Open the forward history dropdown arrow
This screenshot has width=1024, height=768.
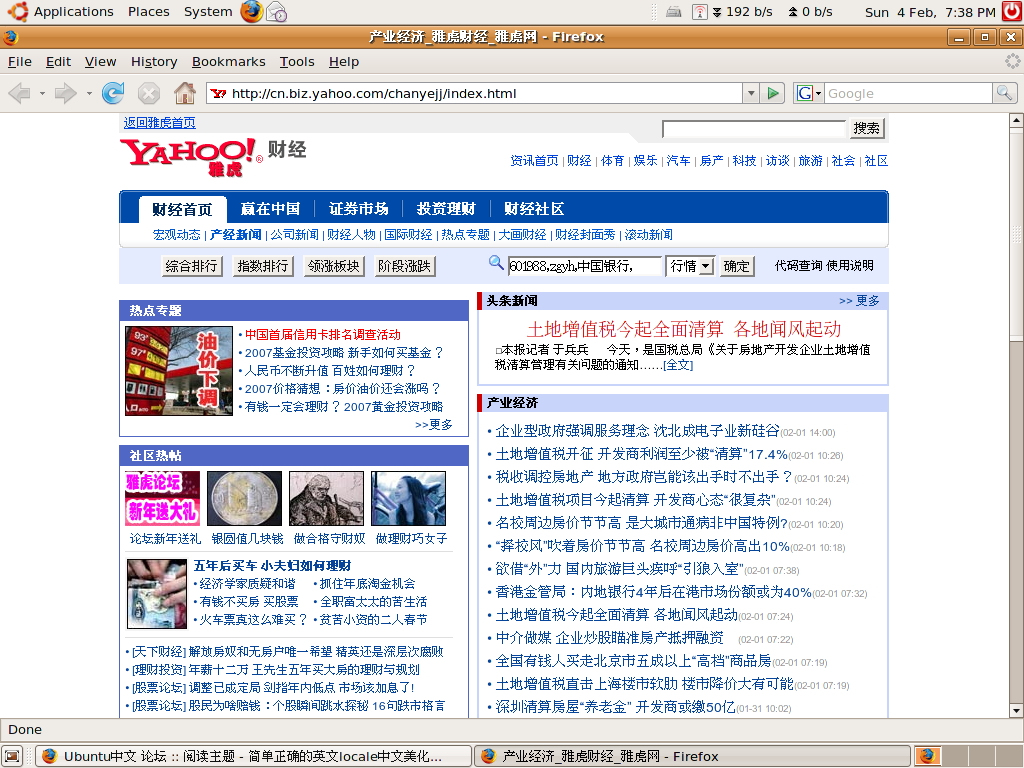click(89, 93)
